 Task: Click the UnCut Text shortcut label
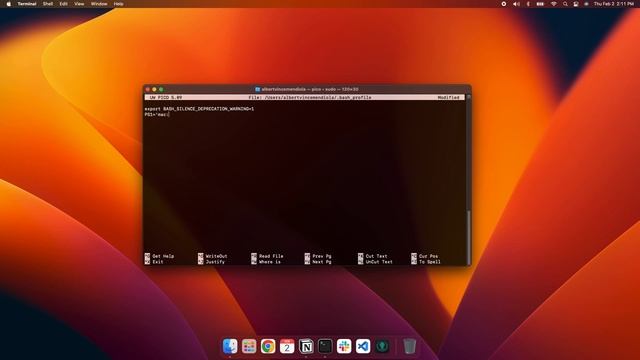click(x=379, y=262)
